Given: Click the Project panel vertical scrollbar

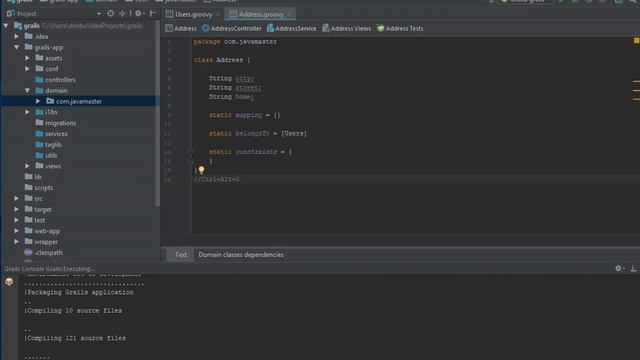Looking at the screenshot, I should [x=157, y=114].
